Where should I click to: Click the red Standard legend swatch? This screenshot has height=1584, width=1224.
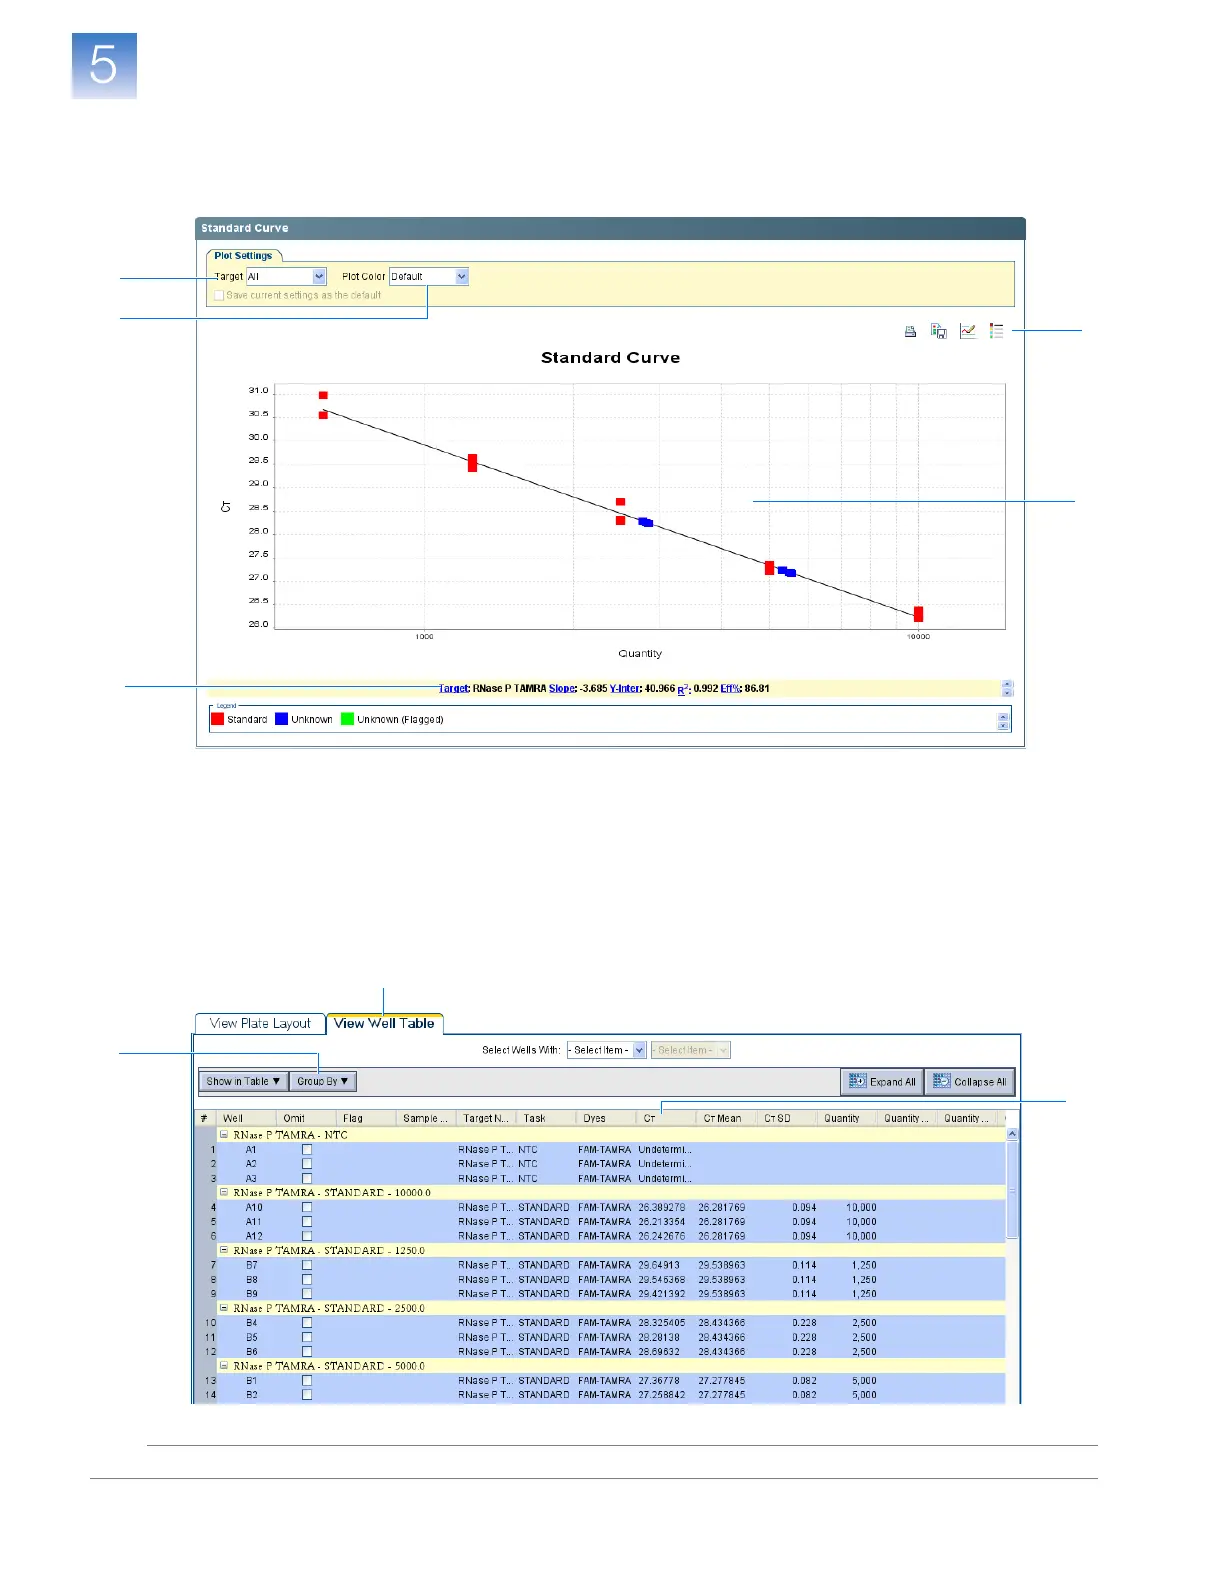click(x=218, y=719)
